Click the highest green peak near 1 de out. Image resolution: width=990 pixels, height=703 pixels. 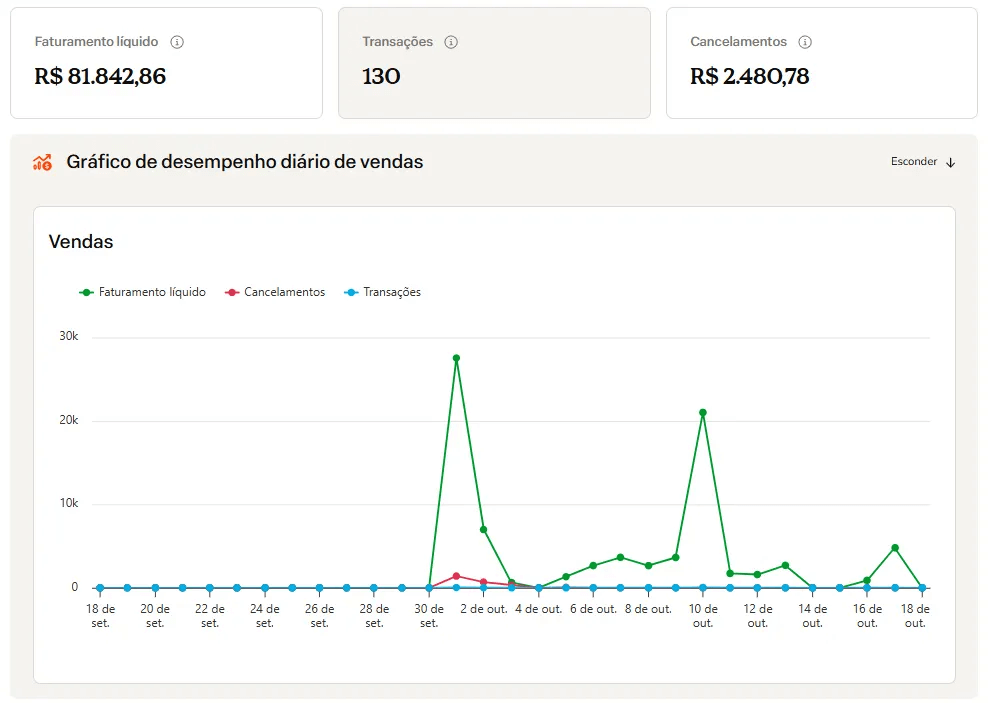pos(456,358)
